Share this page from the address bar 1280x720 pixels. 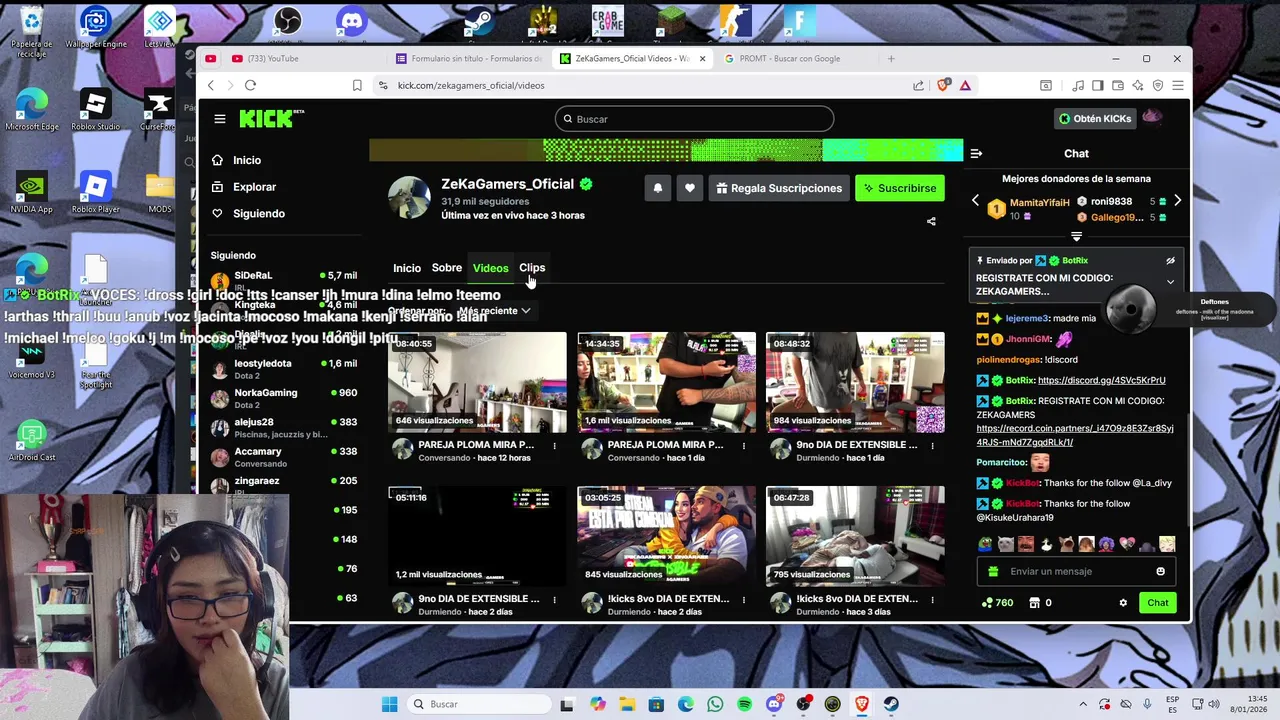pyautogui.click(x=918, y=85)
